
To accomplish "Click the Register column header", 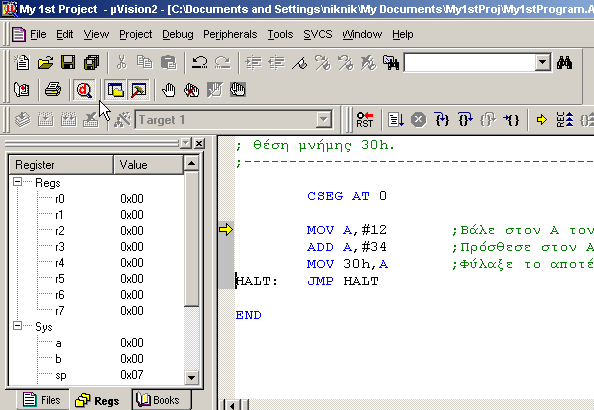I will tap(61, 165).
